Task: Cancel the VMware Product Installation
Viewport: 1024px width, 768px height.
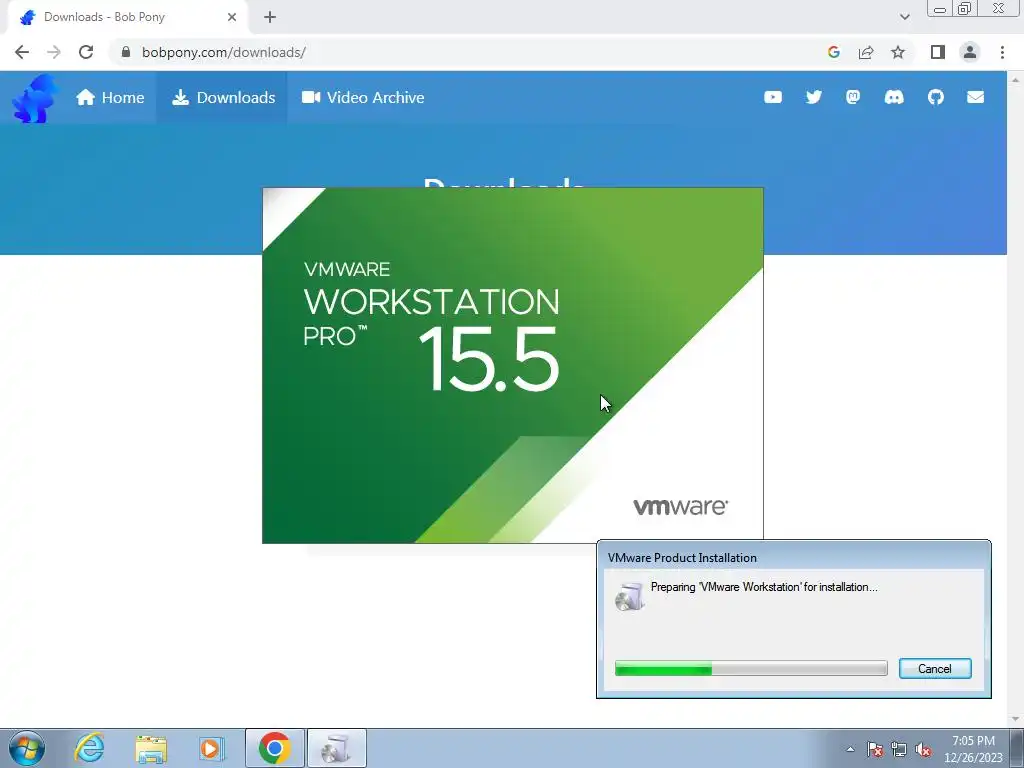Action: coord(935,668)
